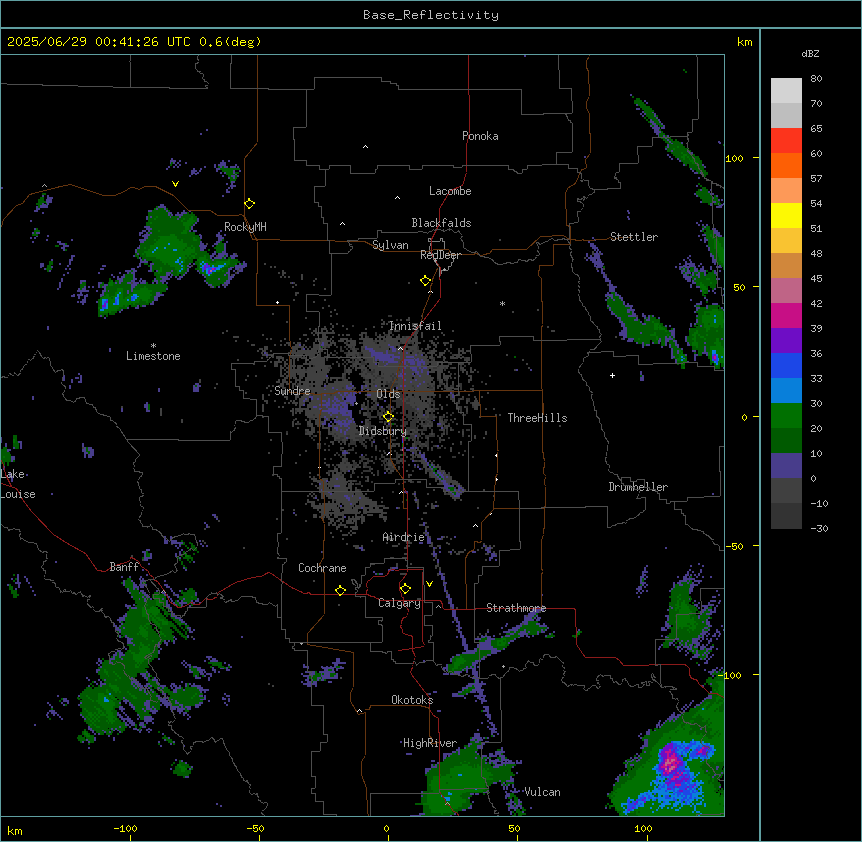This screenshot has height=842, width=862.
Task: Click the dBZ legend heading
Action: click(810, 54)
